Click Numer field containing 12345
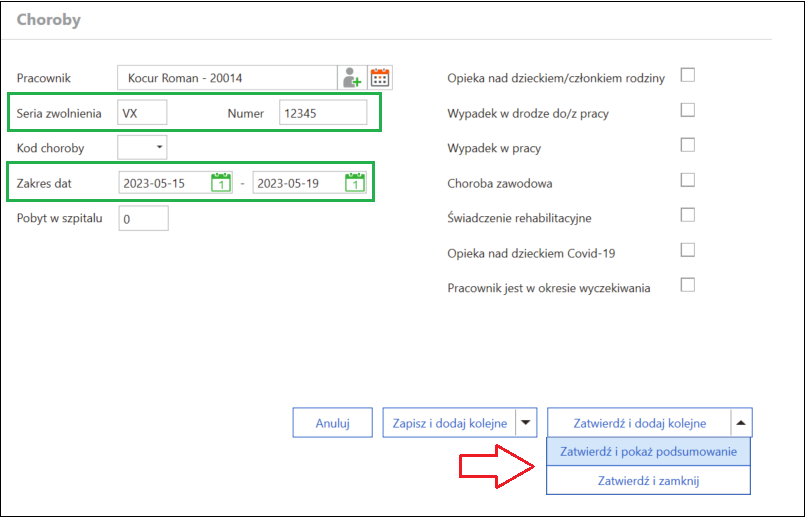 [x=323, y=113]
